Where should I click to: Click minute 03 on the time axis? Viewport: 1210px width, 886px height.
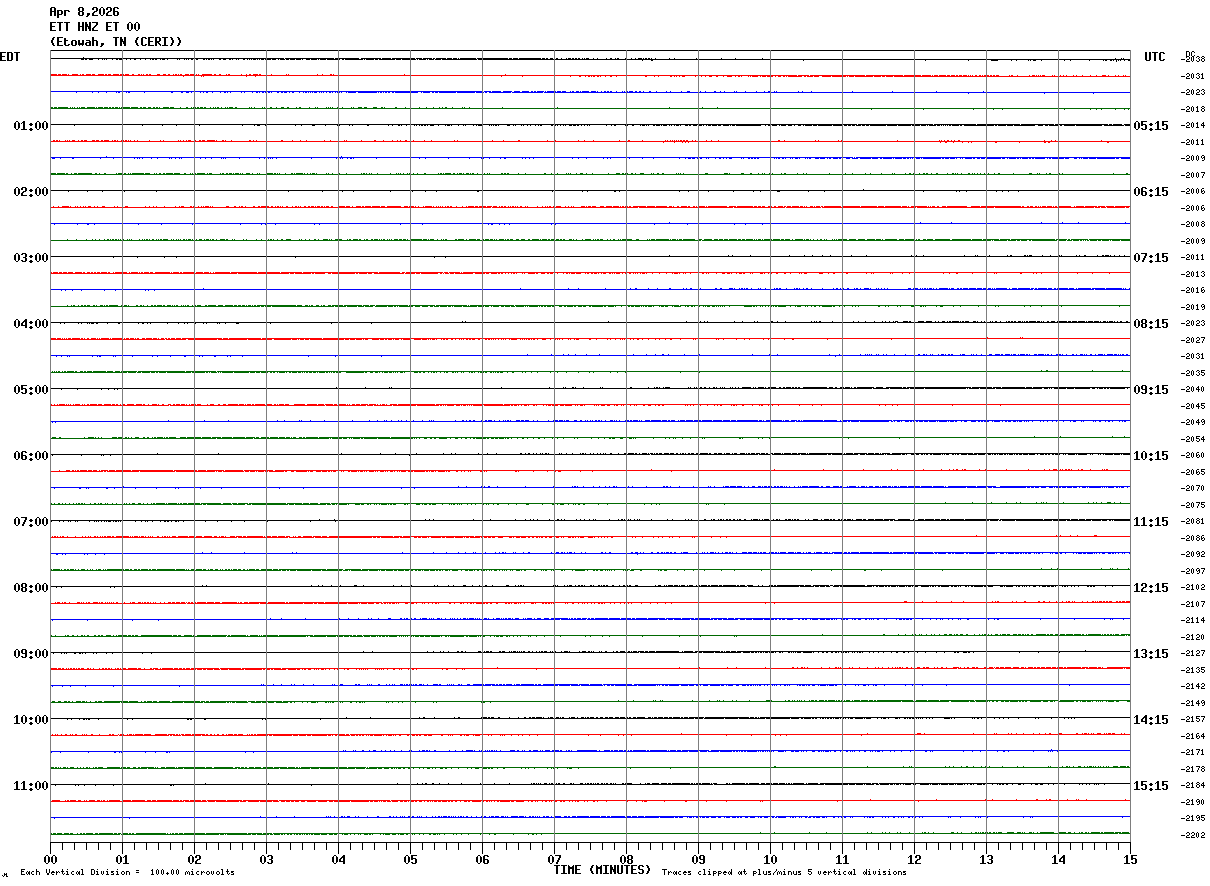(x=266, y=859)
